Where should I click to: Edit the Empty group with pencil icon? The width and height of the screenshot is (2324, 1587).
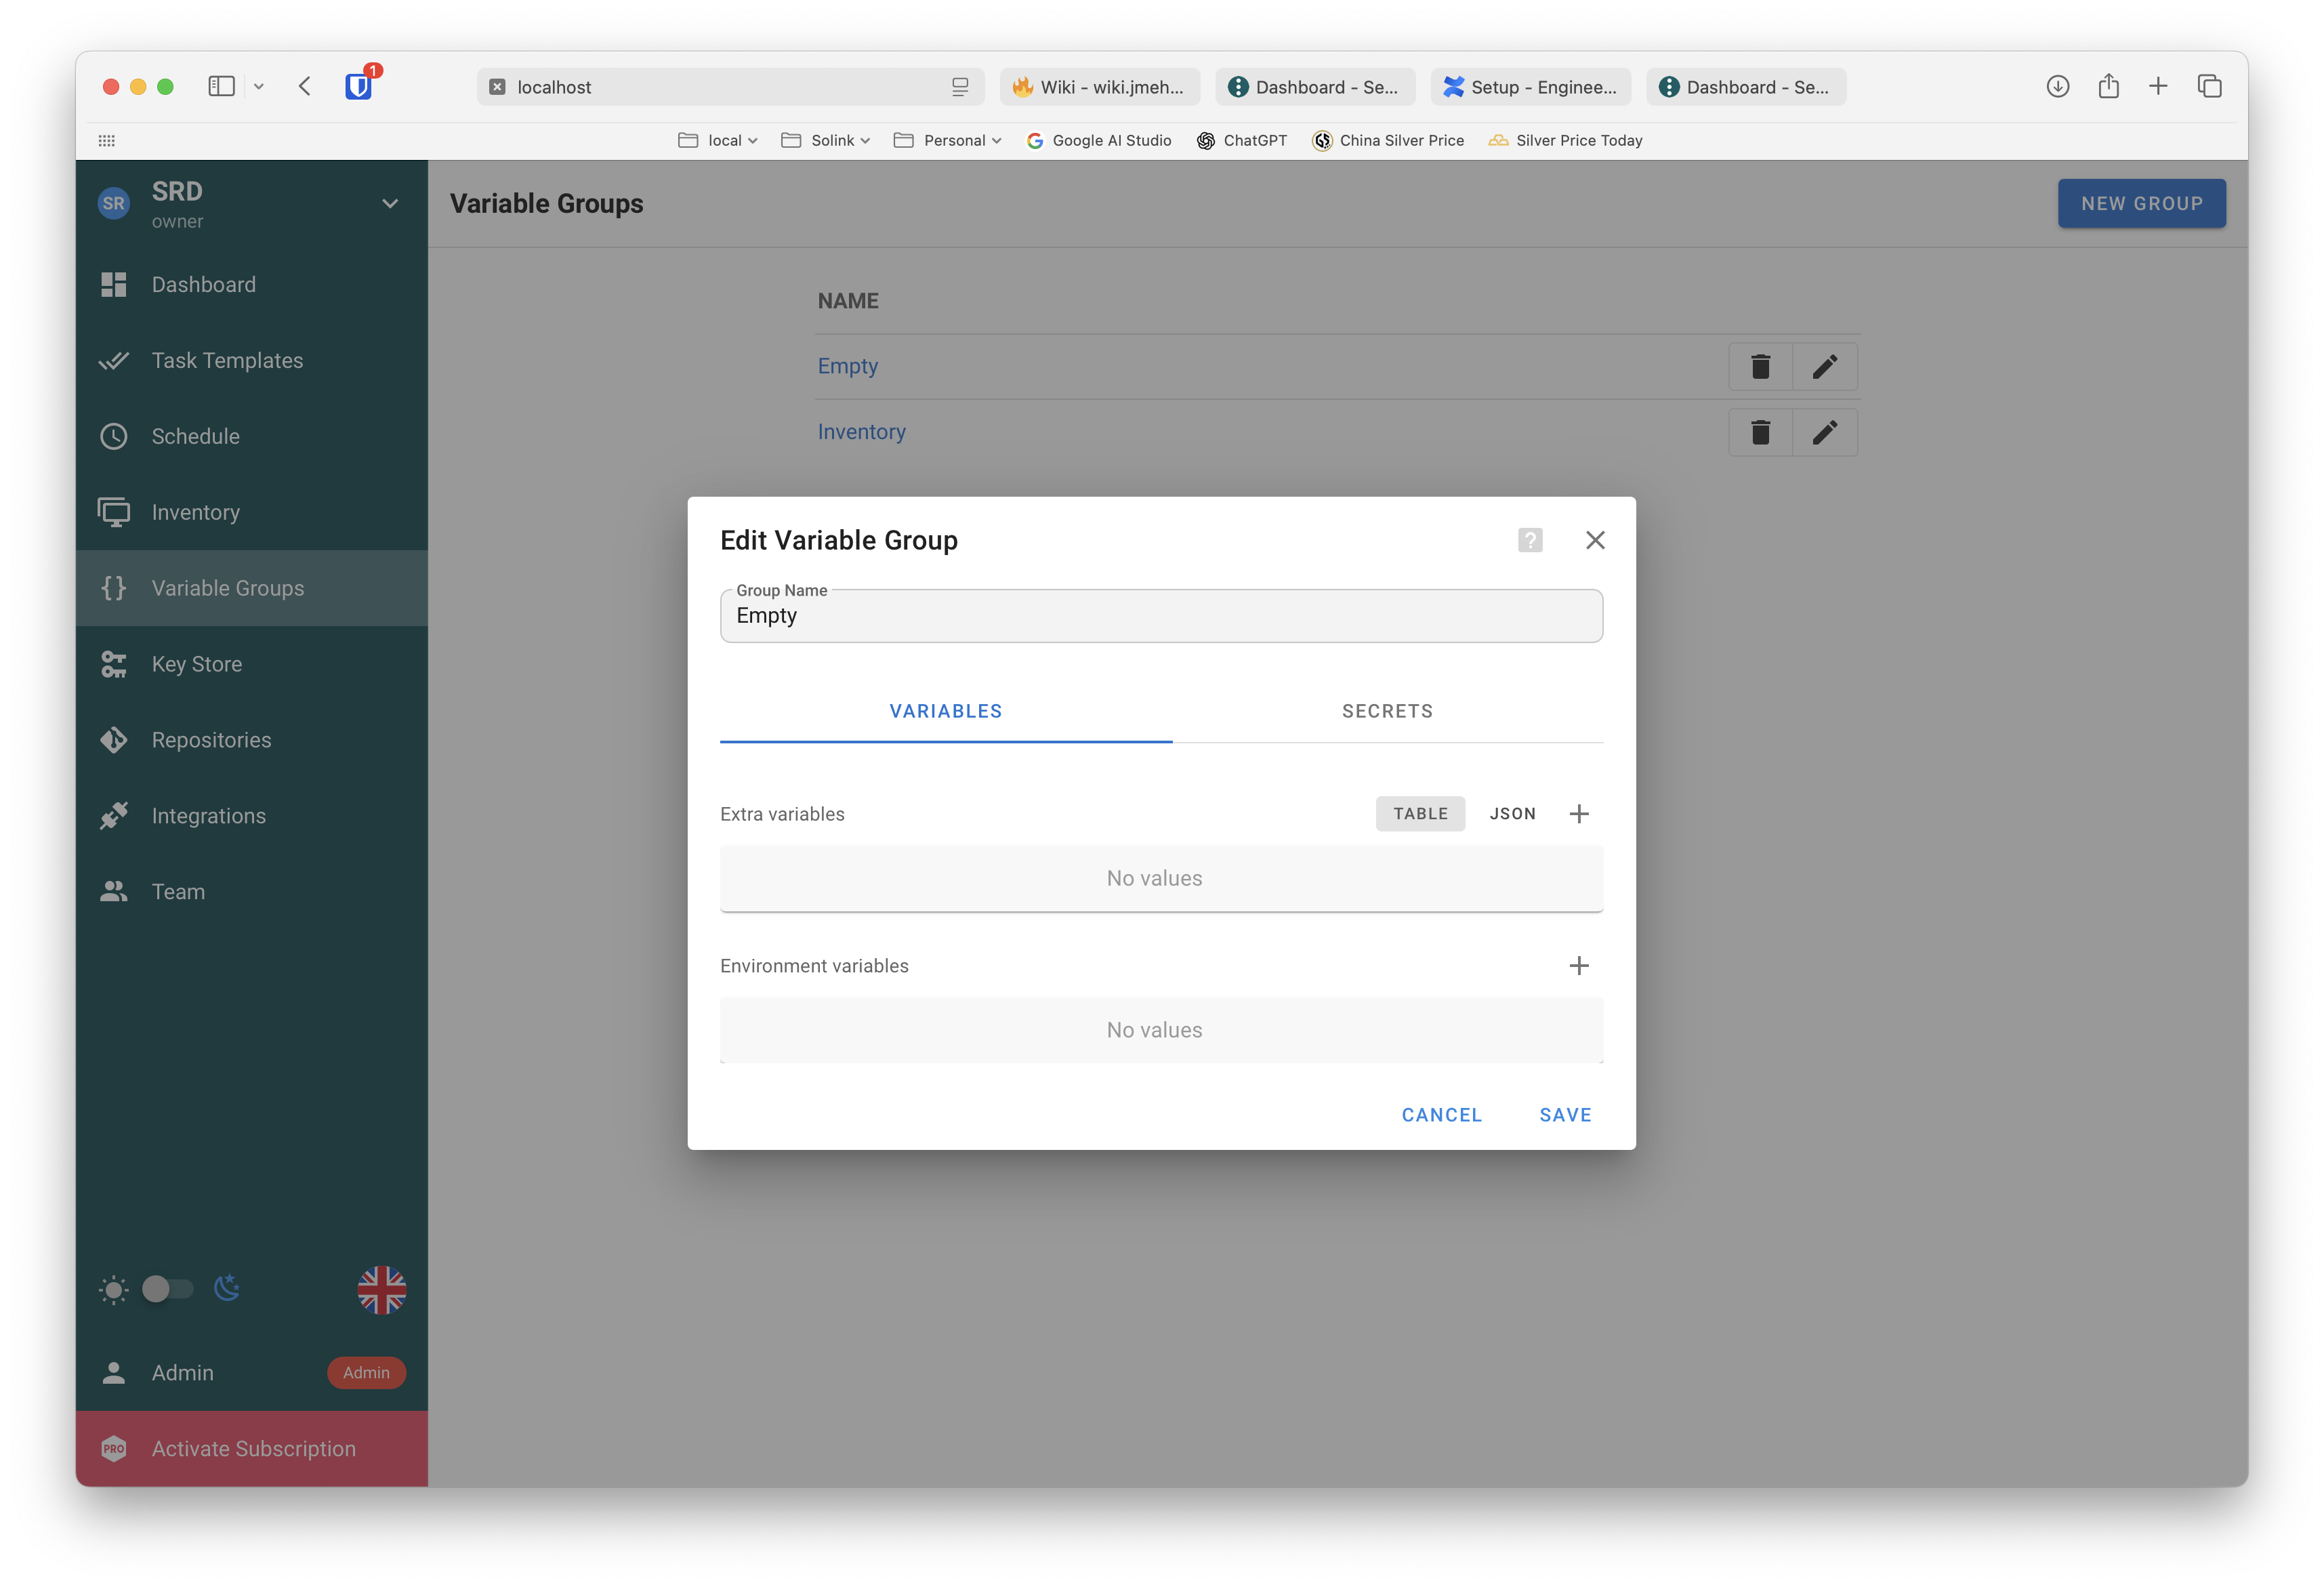pyautogui.click(x=1824, y=367)
